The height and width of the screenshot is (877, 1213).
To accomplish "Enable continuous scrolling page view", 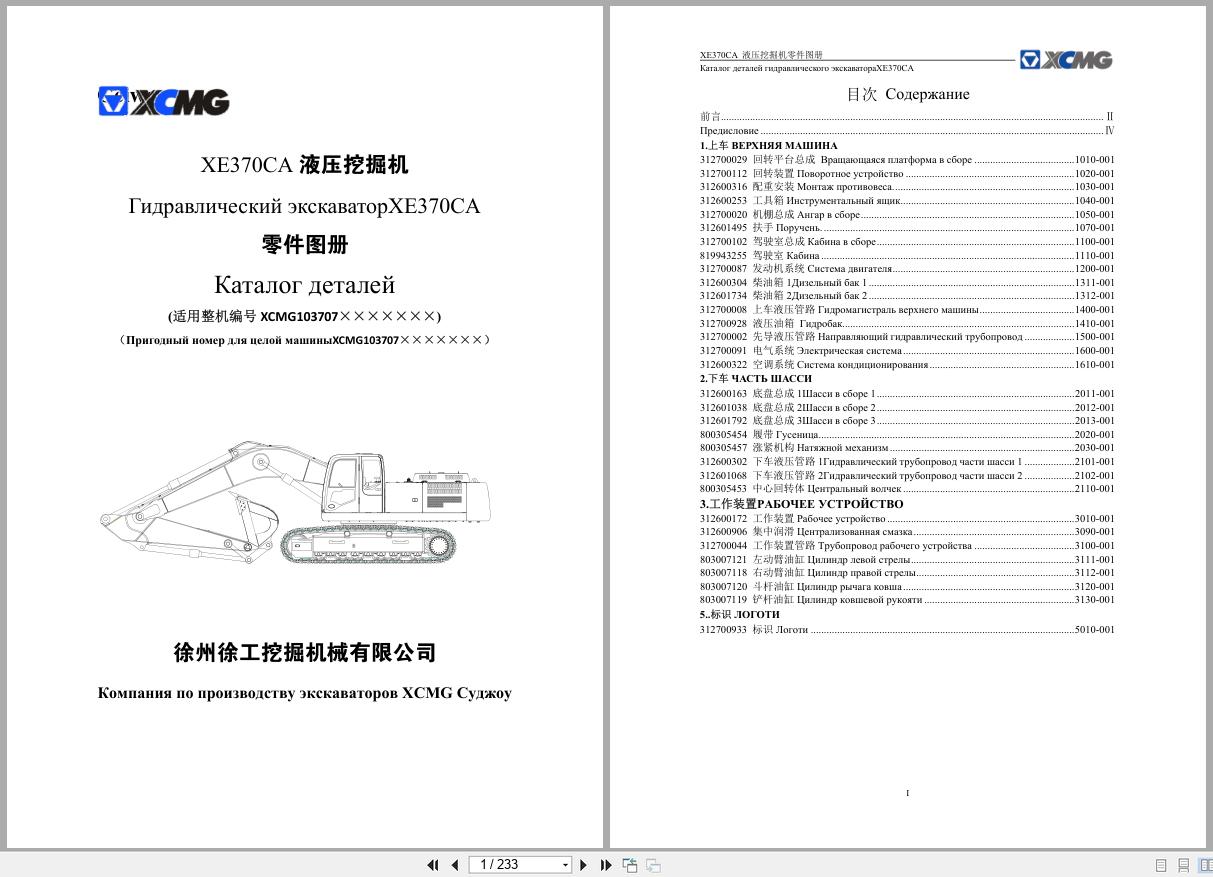I will pos(1183,864).
